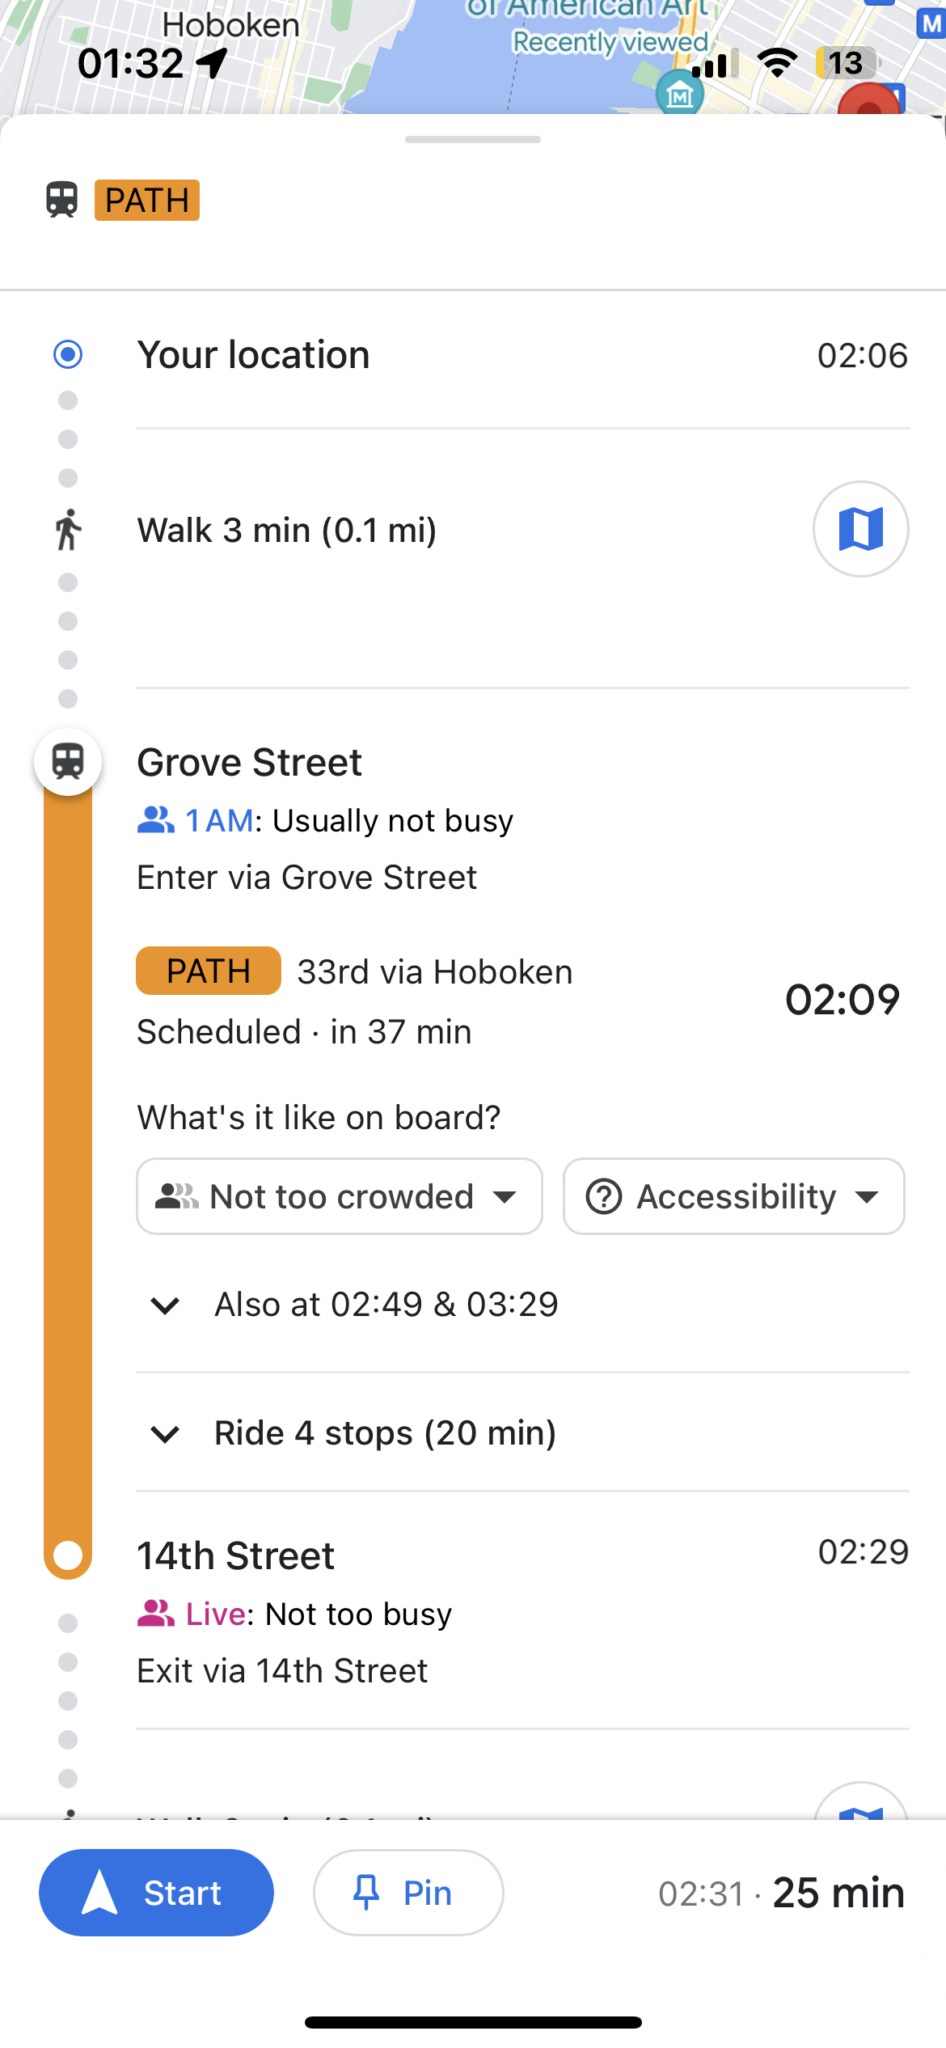Click the walking person icon
Viewport: 946px width, 2048px height.
pos(67,529)
